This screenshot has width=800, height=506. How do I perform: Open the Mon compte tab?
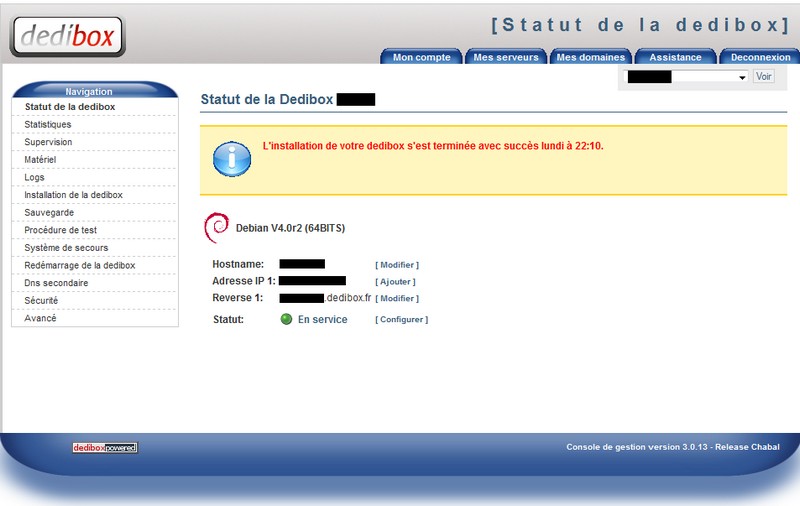[x=421, y=57]
